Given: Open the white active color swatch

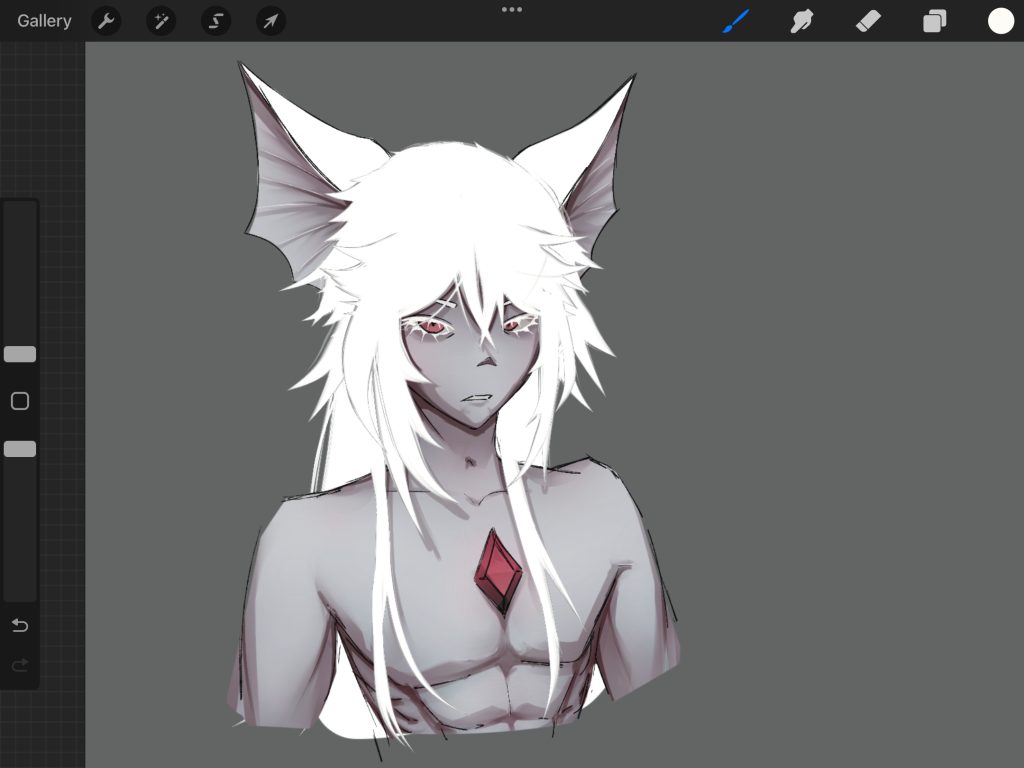Looking at the screenshot, I should point(1001,21).
